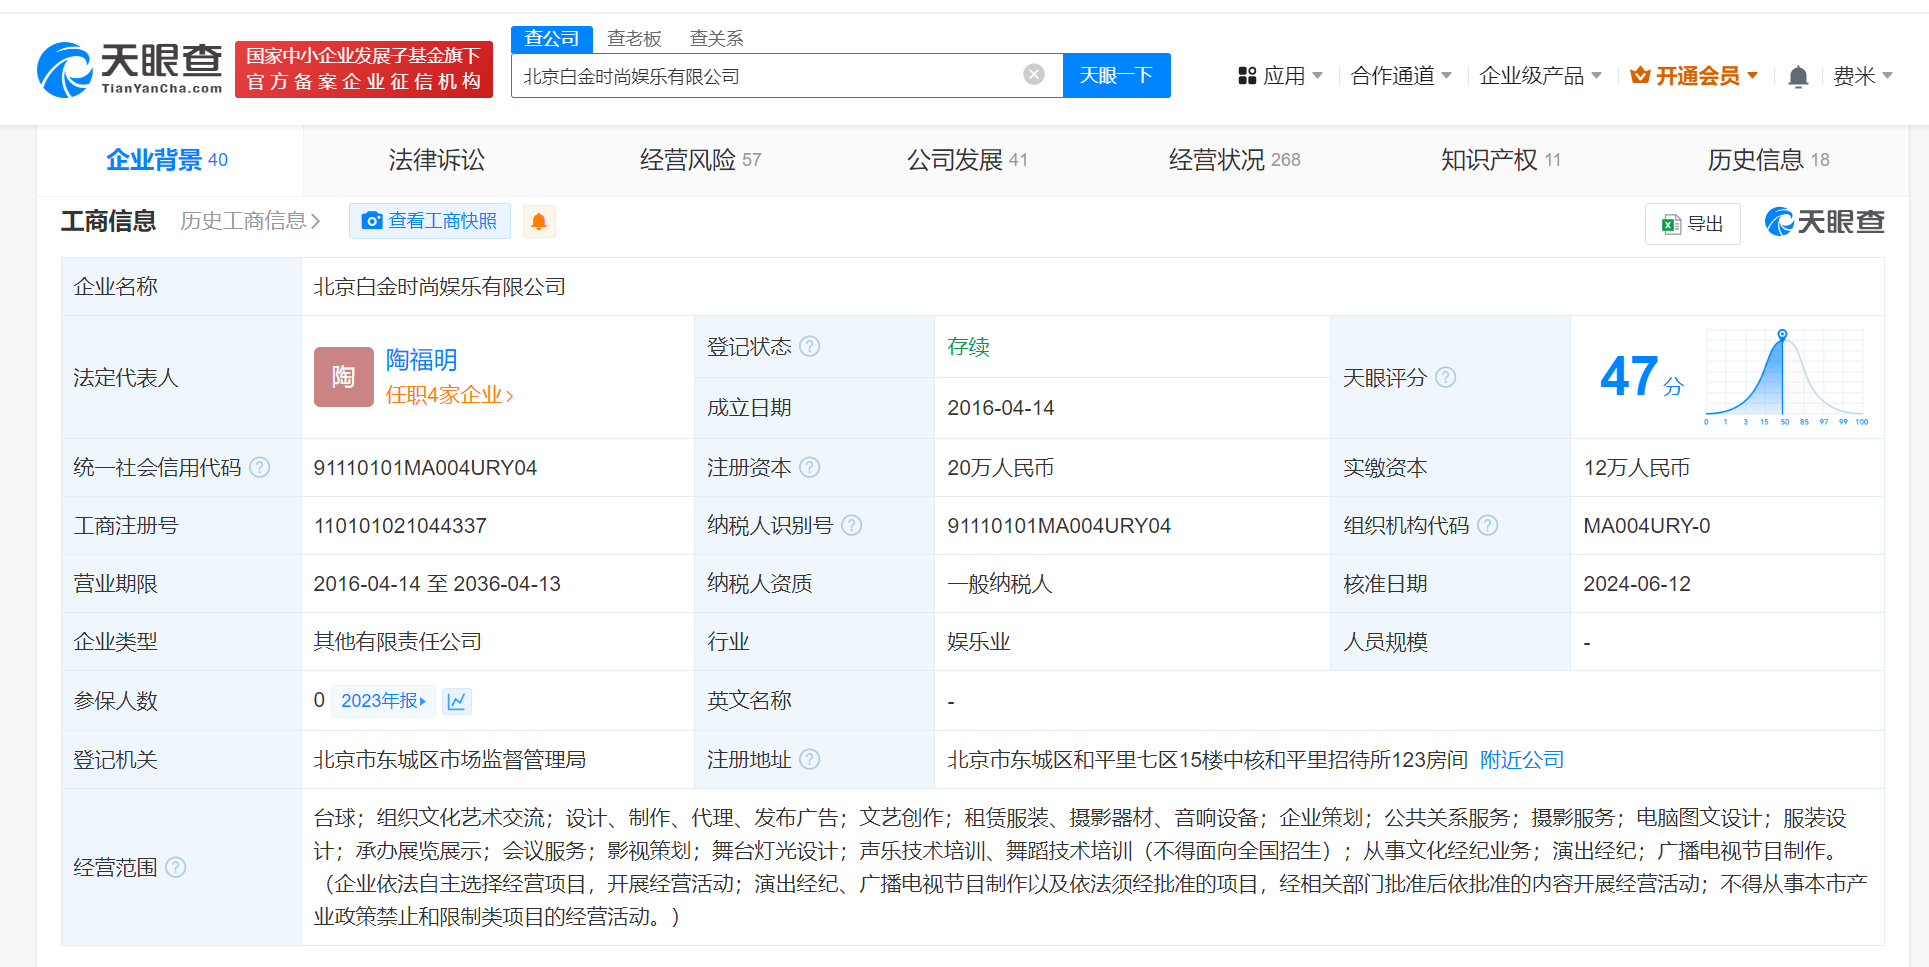Open the 法律诉讼 tab

point(436,160)
